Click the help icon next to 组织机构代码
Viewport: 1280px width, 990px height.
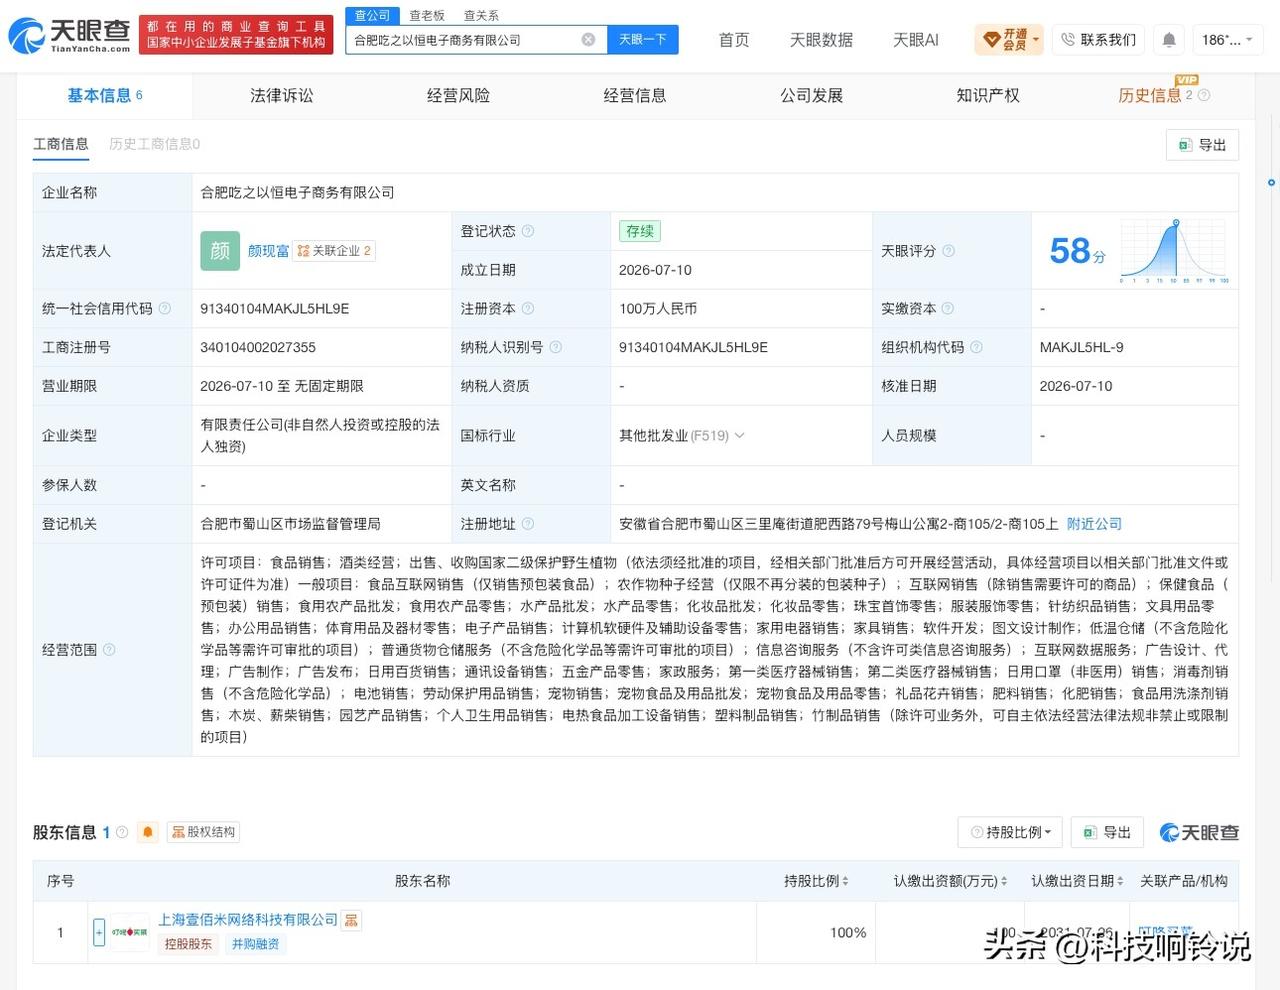pos(976,347)
